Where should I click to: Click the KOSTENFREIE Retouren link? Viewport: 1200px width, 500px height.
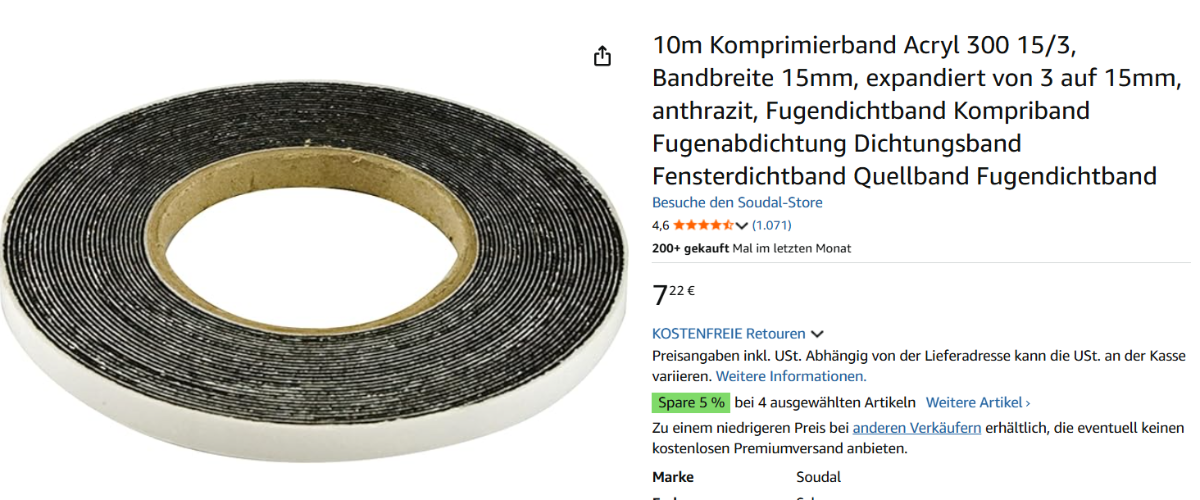point(728,334)
